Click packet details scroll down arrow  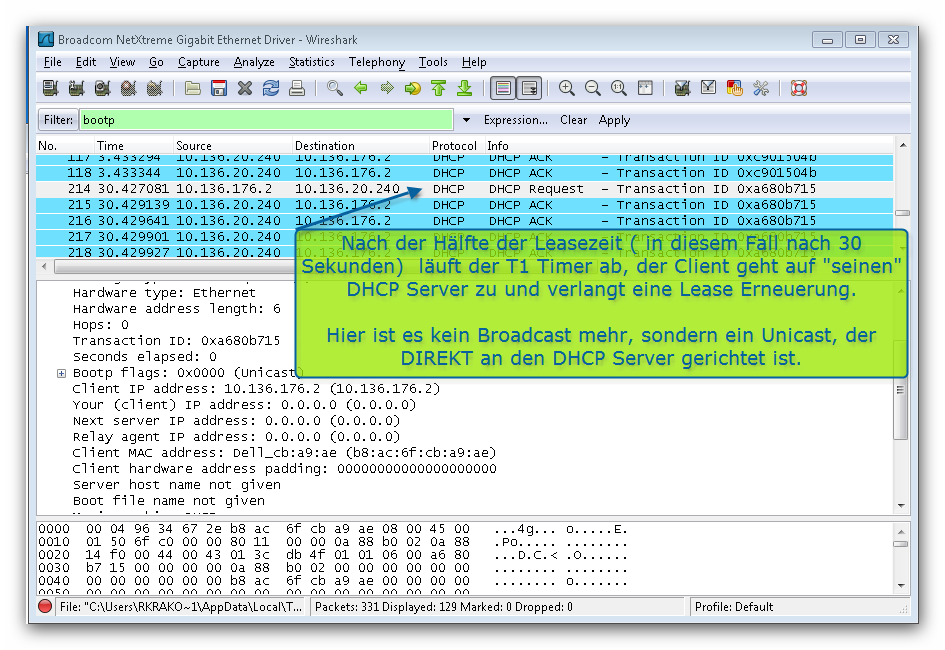click(x=901, y=505)
